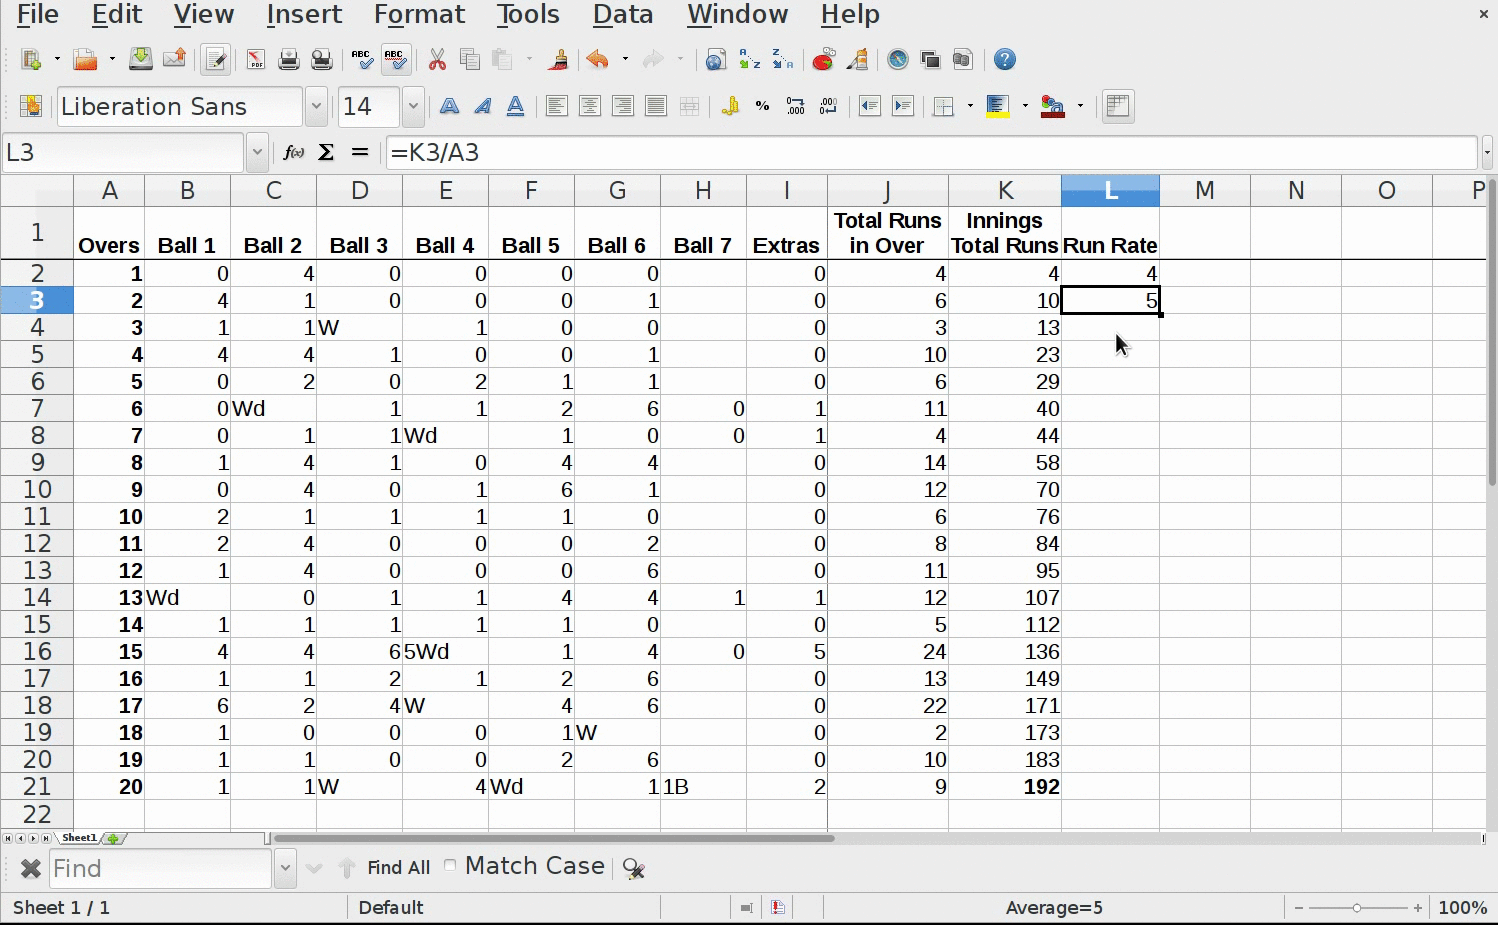This screenshot has width=1498, height=925.
Task: Toggle Edit File mode button
Action: (215, 60)
